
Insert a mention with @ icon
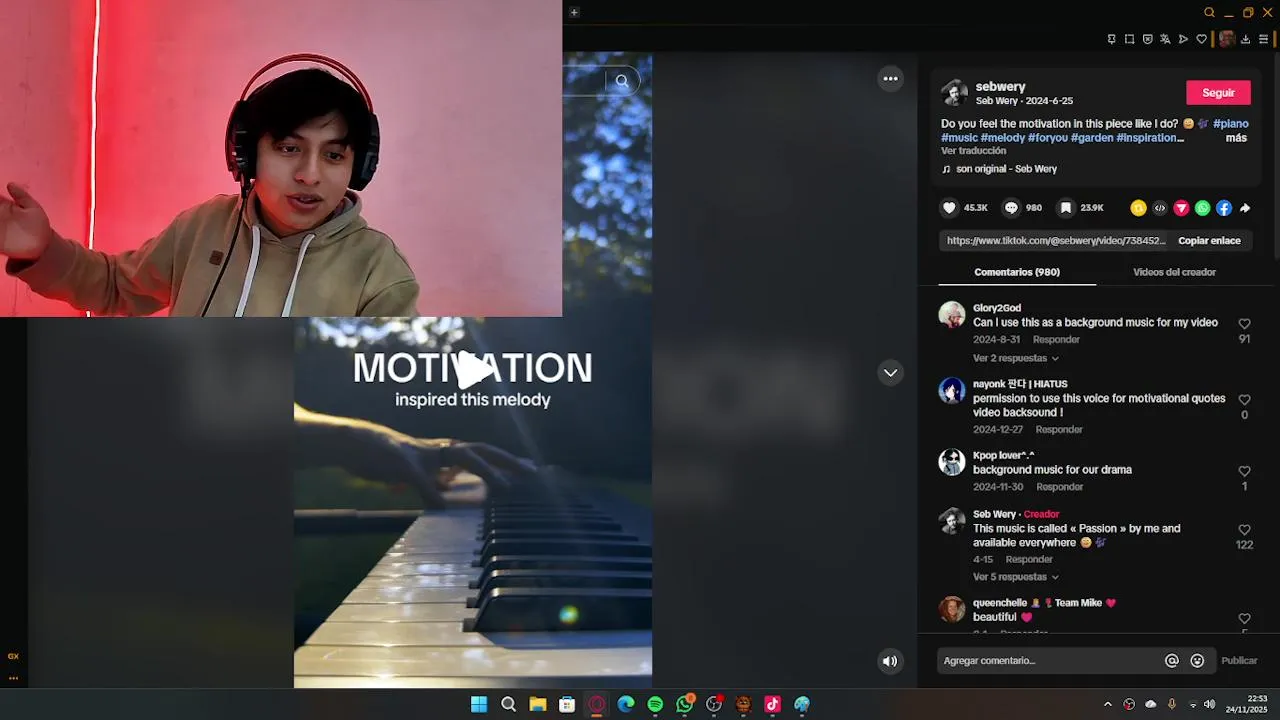pos(1172,661)
